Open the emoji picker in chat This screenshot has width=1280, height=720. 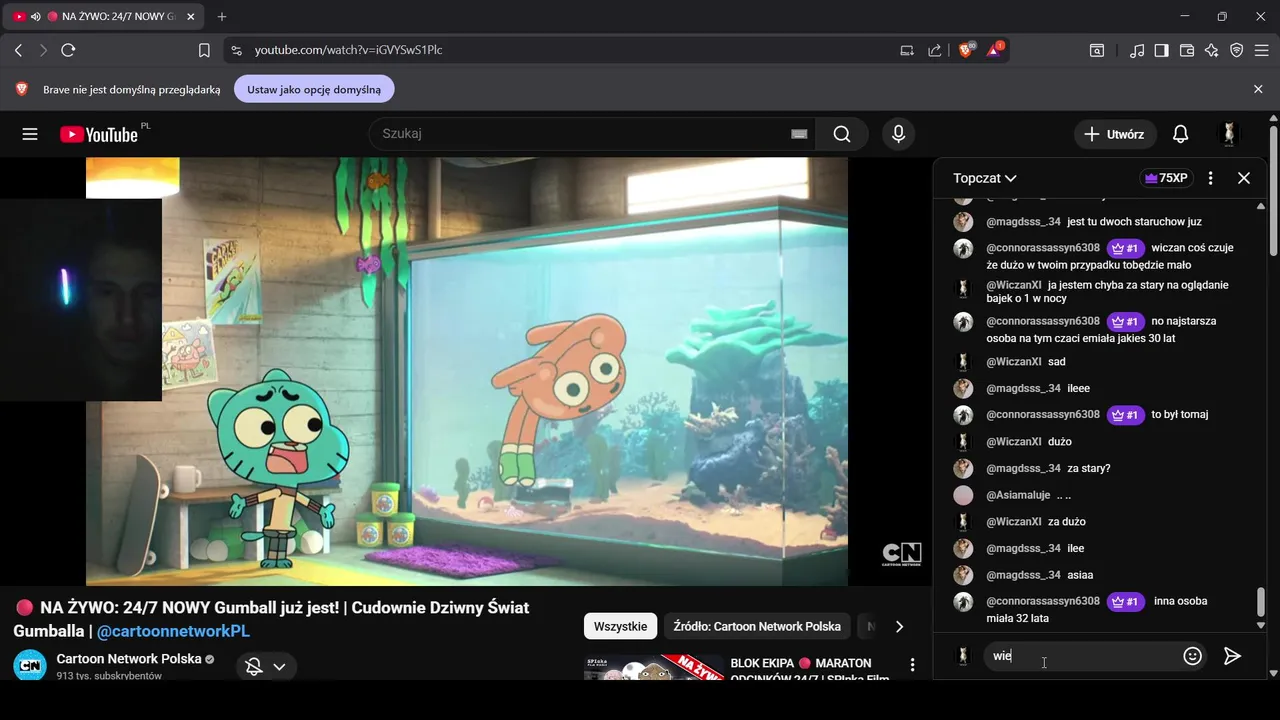[x=1192, y=656]
